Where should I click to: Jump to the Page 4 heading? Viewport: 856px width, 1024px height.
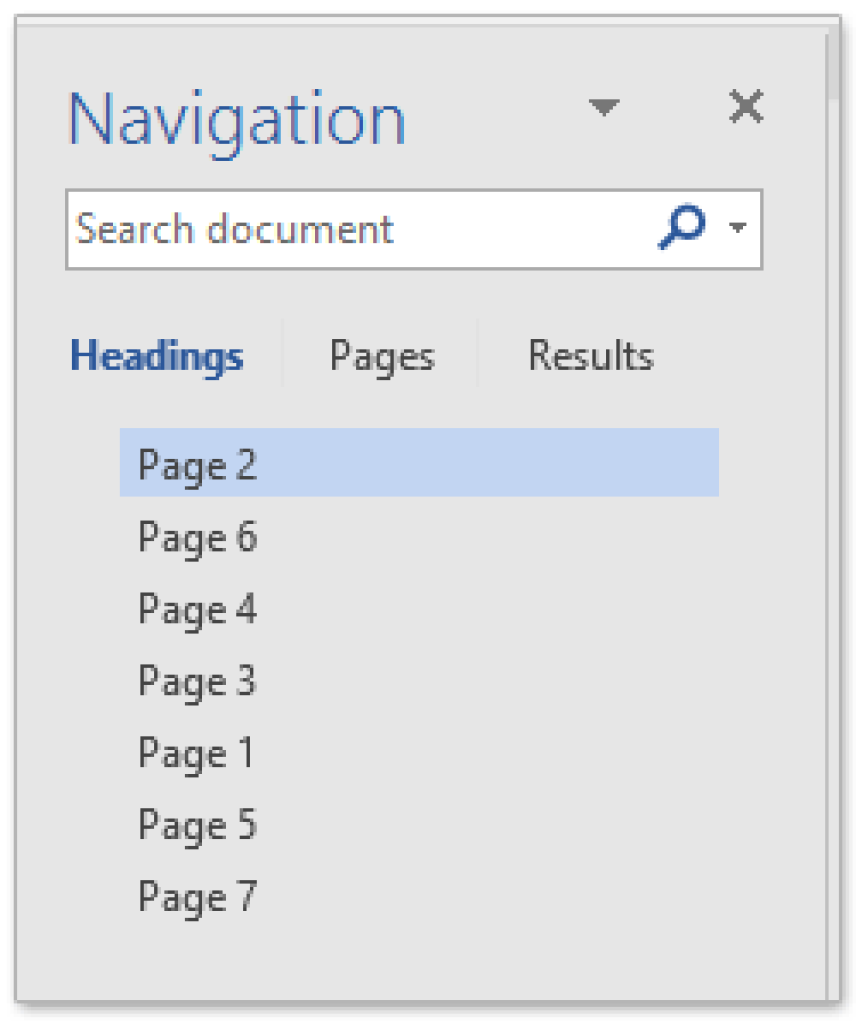coord(197,609)
